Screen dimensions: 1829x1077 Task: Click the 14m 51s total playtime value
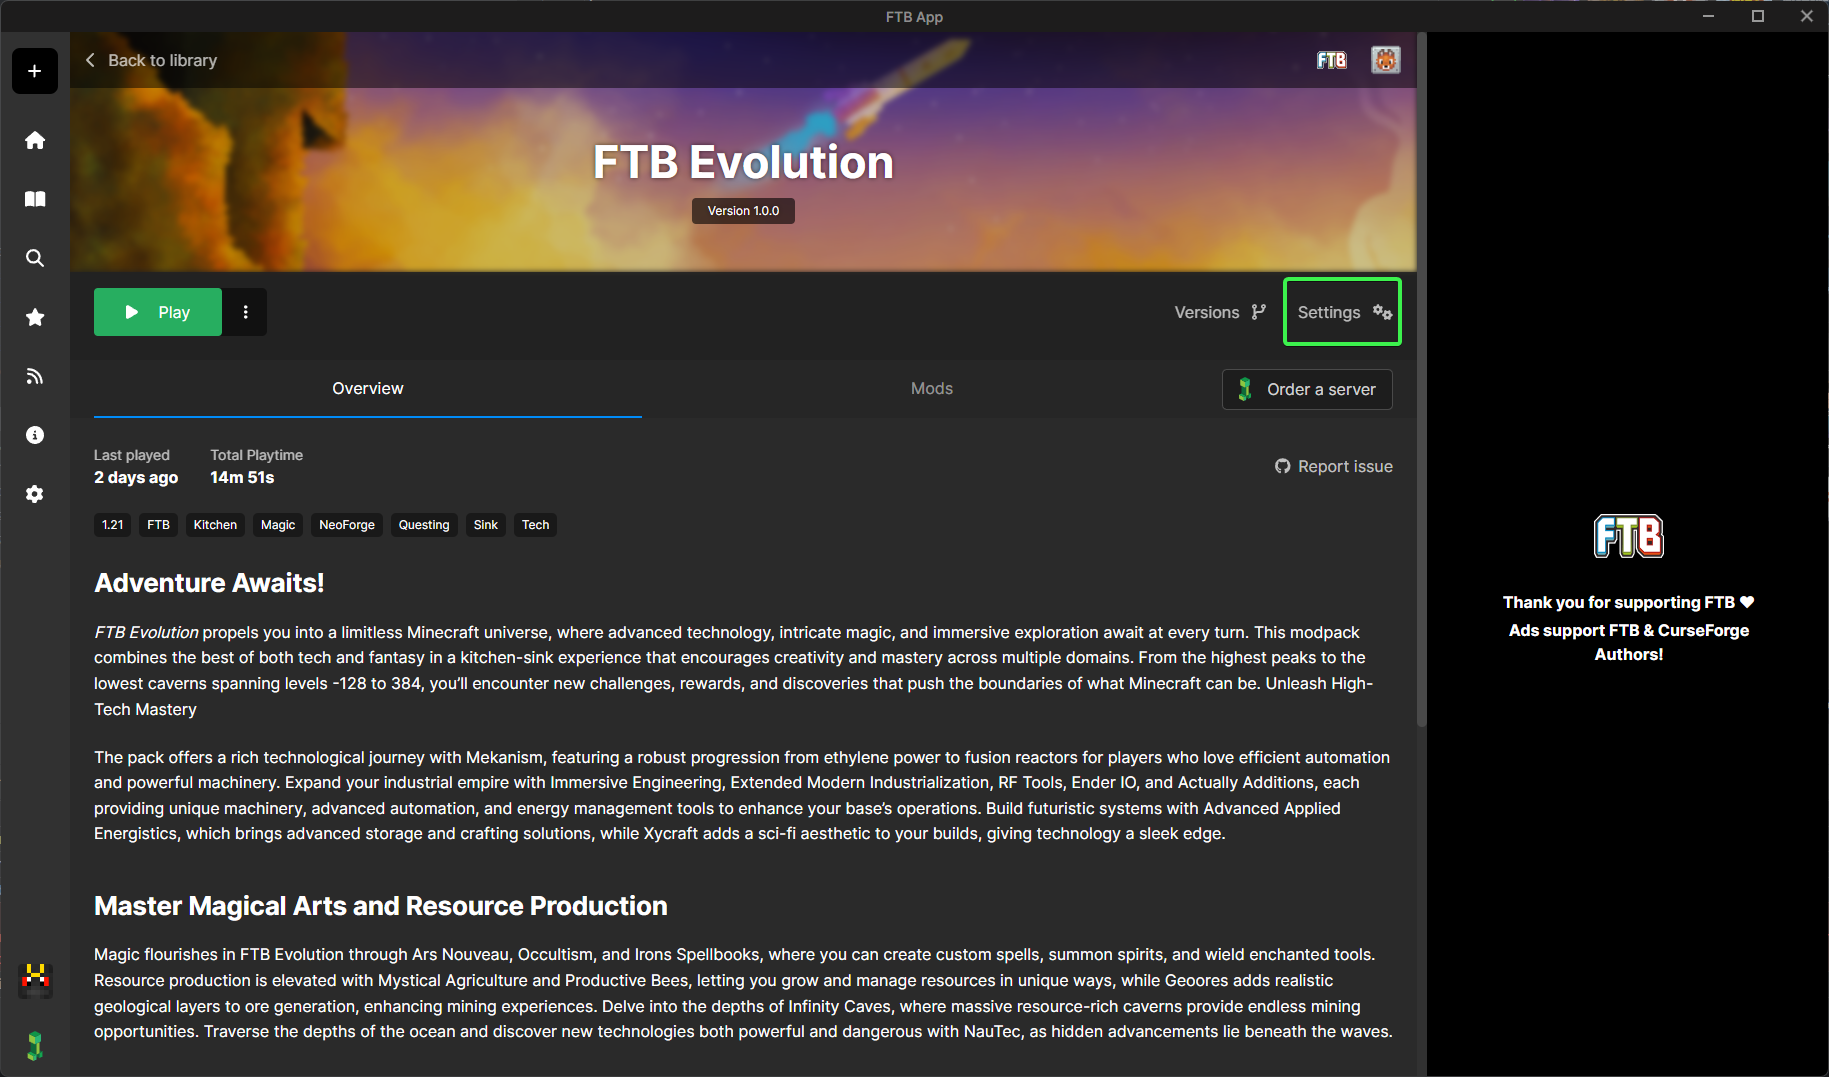pyautogui.click(x=242, y=478)
